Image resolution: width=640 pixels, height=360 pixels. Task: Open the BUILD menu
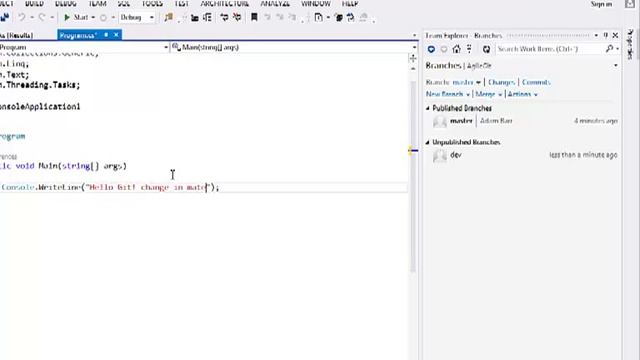[34, 4]
